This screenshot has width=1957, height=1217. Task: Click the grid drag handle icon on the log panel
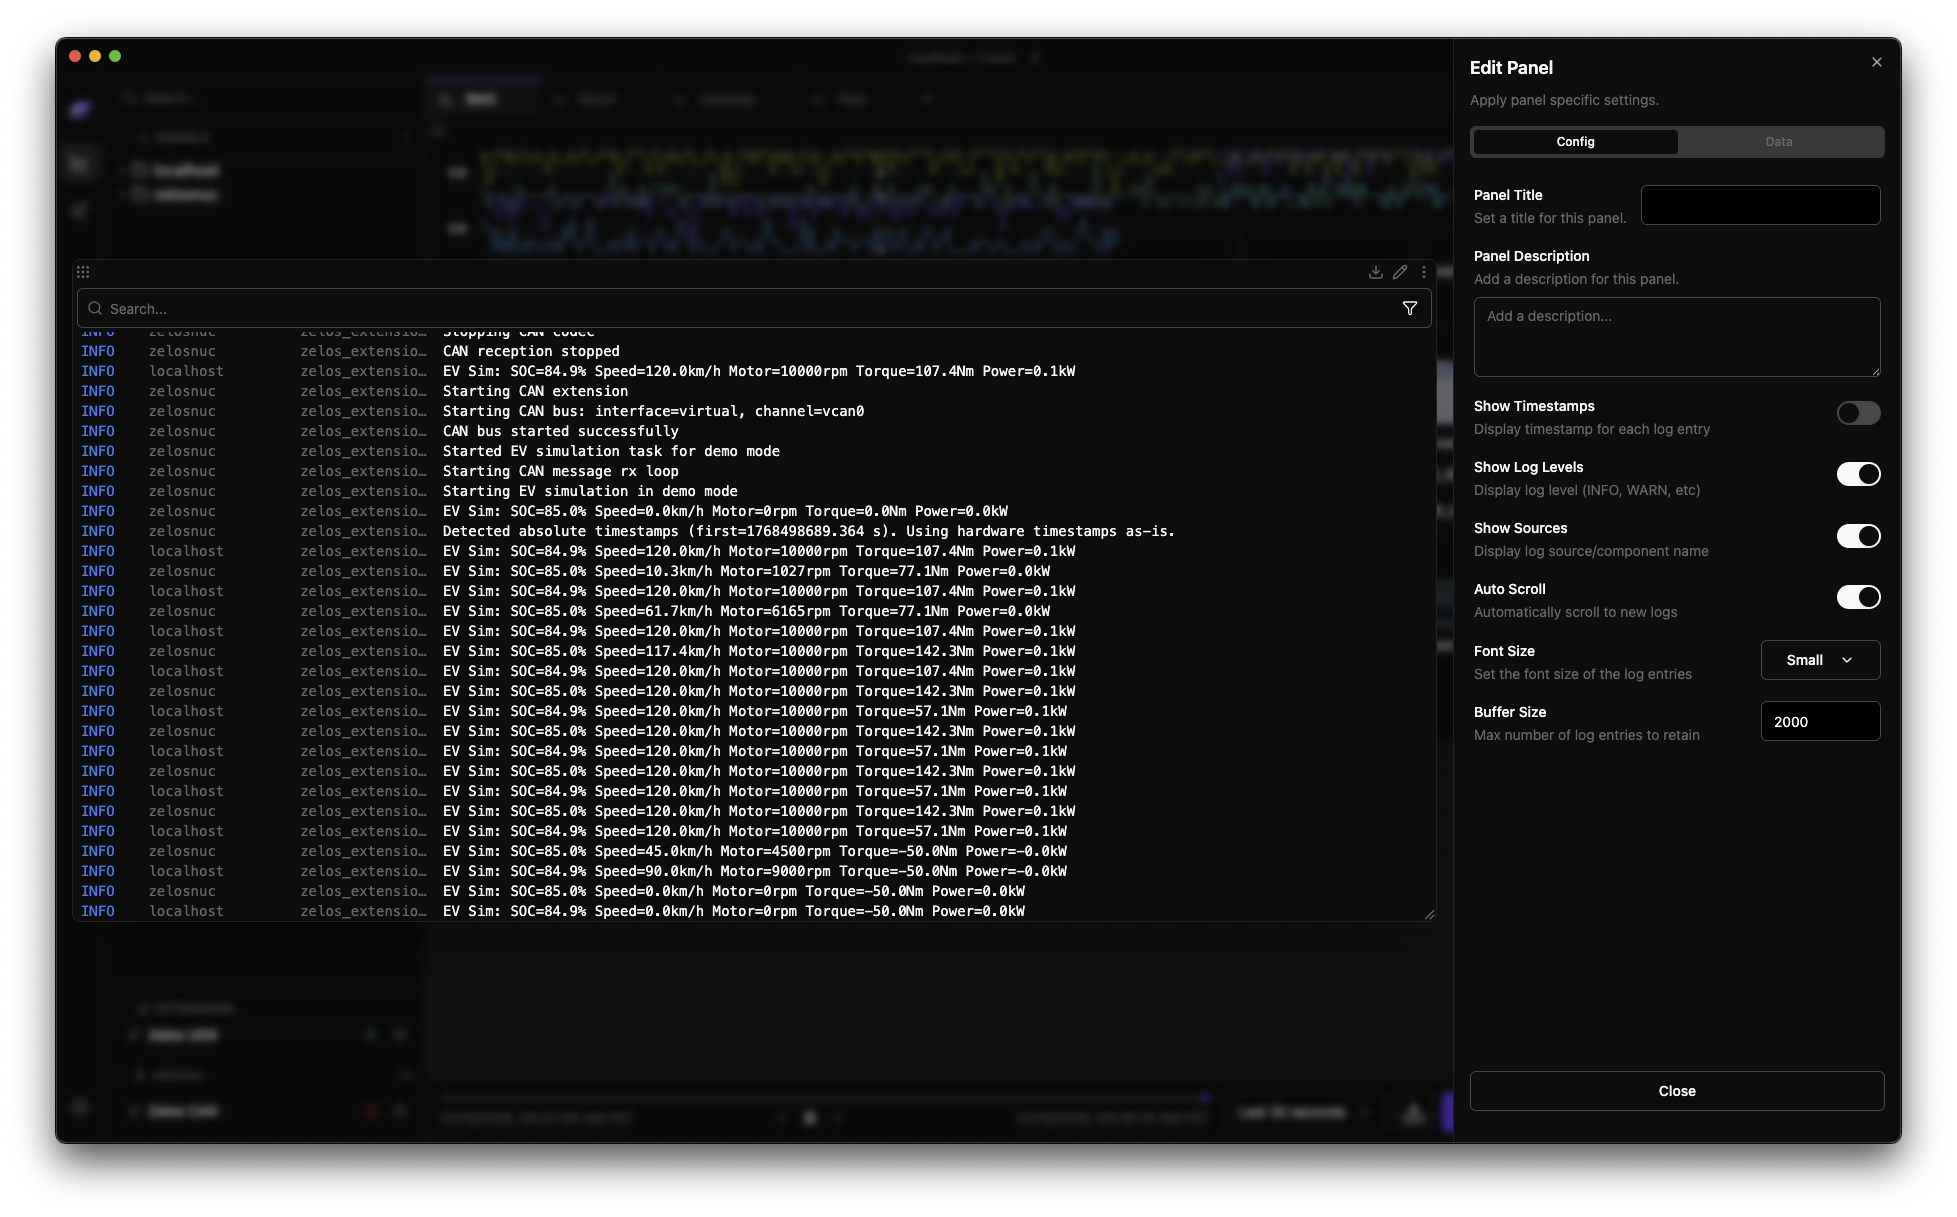83,272
